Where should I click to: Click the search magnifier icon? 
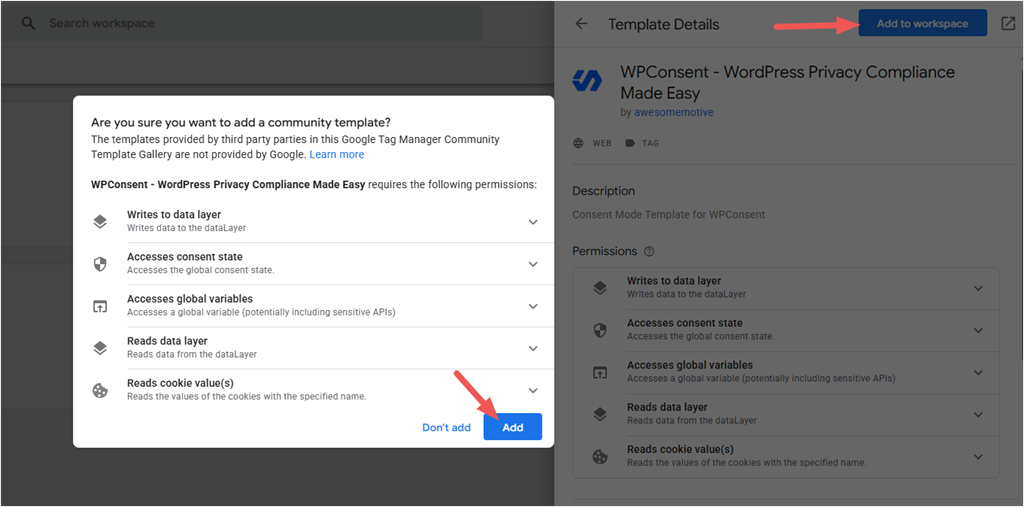pyautogui.click(x=28, y=24)
